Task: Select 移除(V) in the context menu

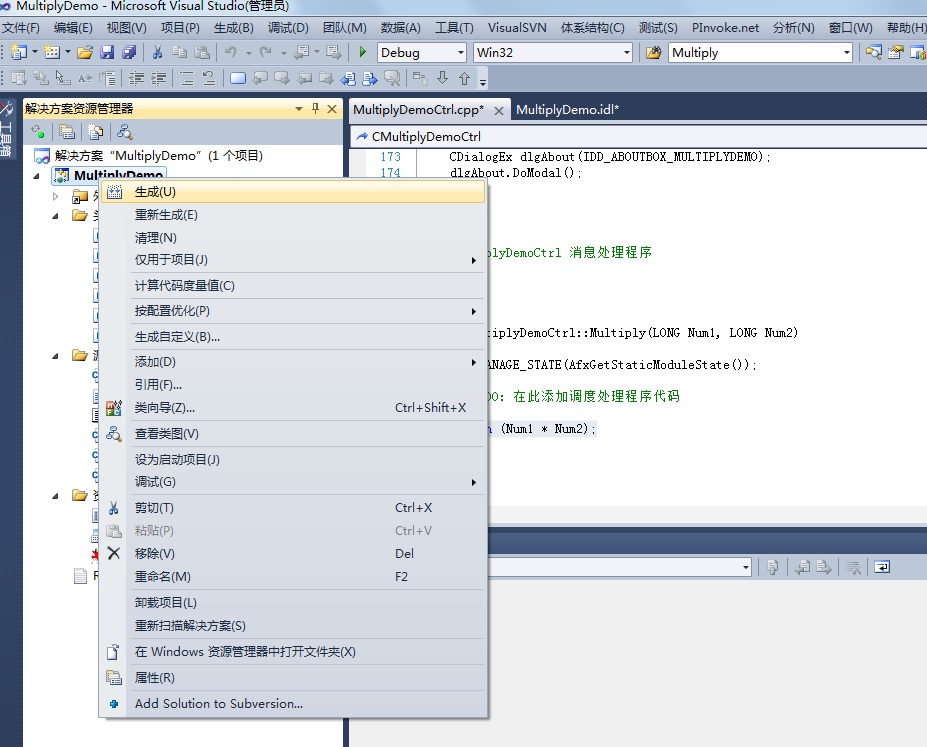Action: [x=293, y=554]
